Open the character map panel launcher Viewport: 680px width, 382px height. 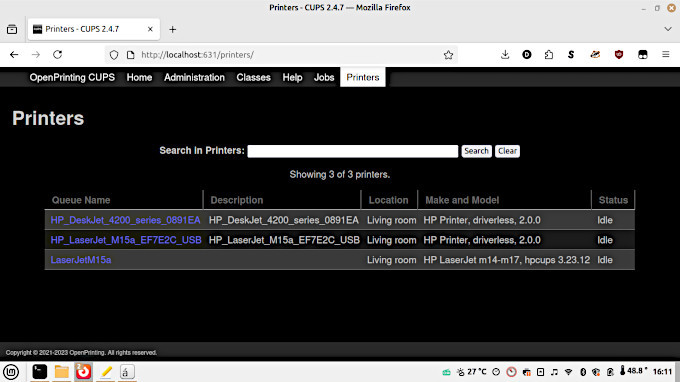(127, 372)
